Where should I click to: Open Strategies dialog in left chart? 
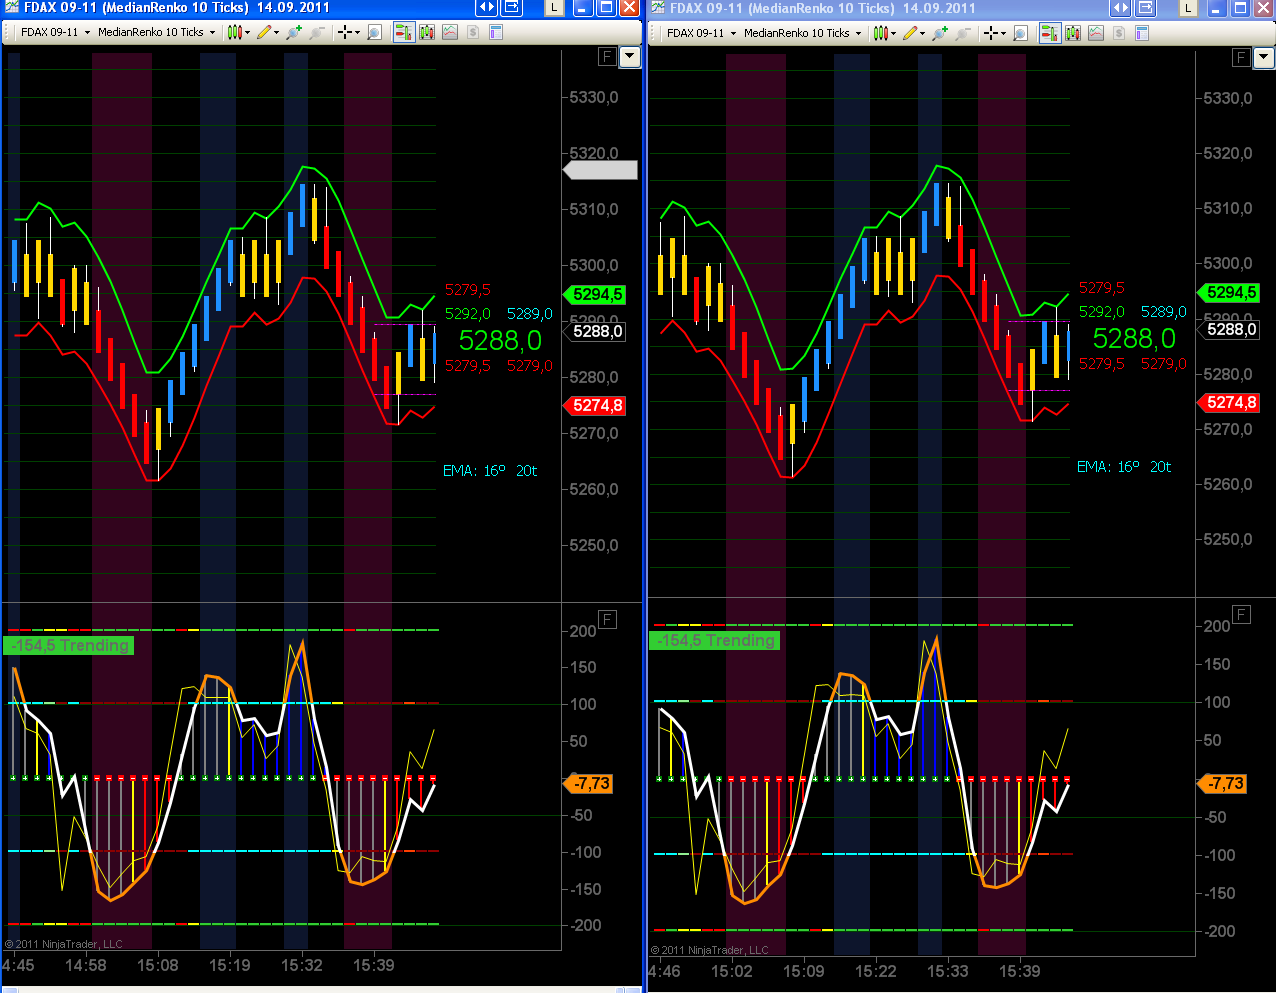point(472,32)
